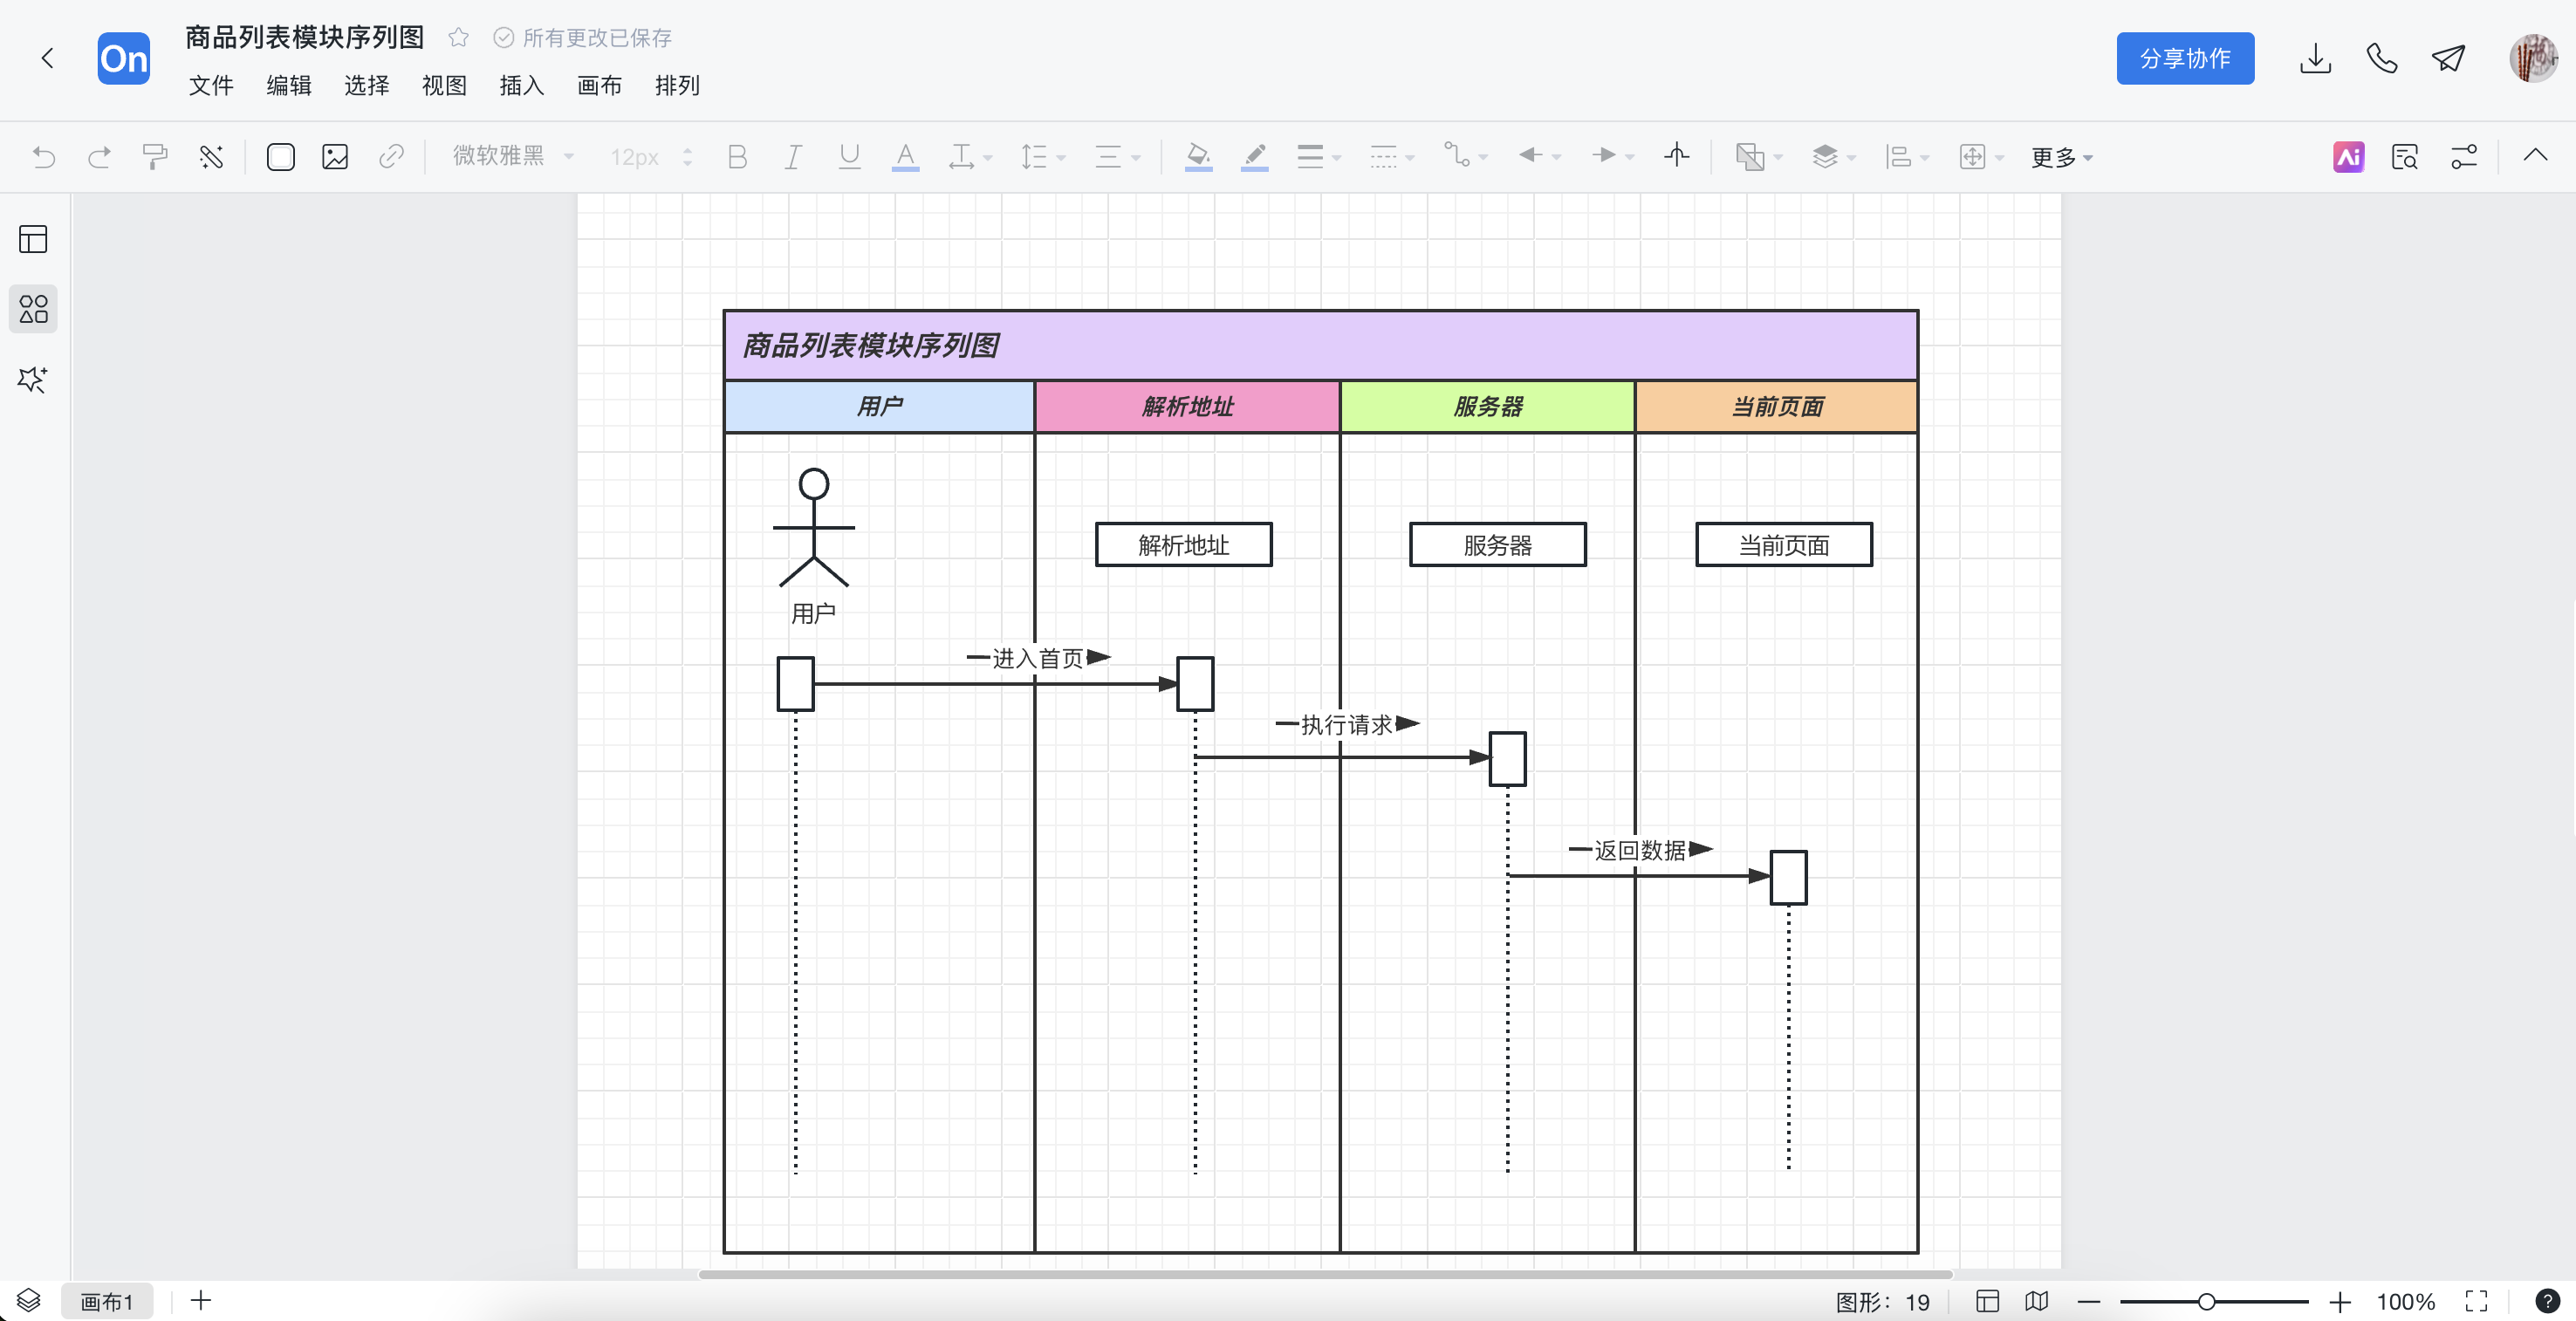Open the line width dropdown
This screenshot has width=2576, height=1321.
pos(1318,156)
